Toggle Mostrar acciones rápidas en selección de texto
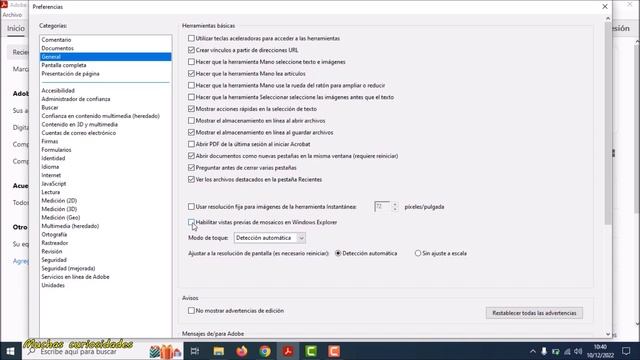 [x=191, y=109]
